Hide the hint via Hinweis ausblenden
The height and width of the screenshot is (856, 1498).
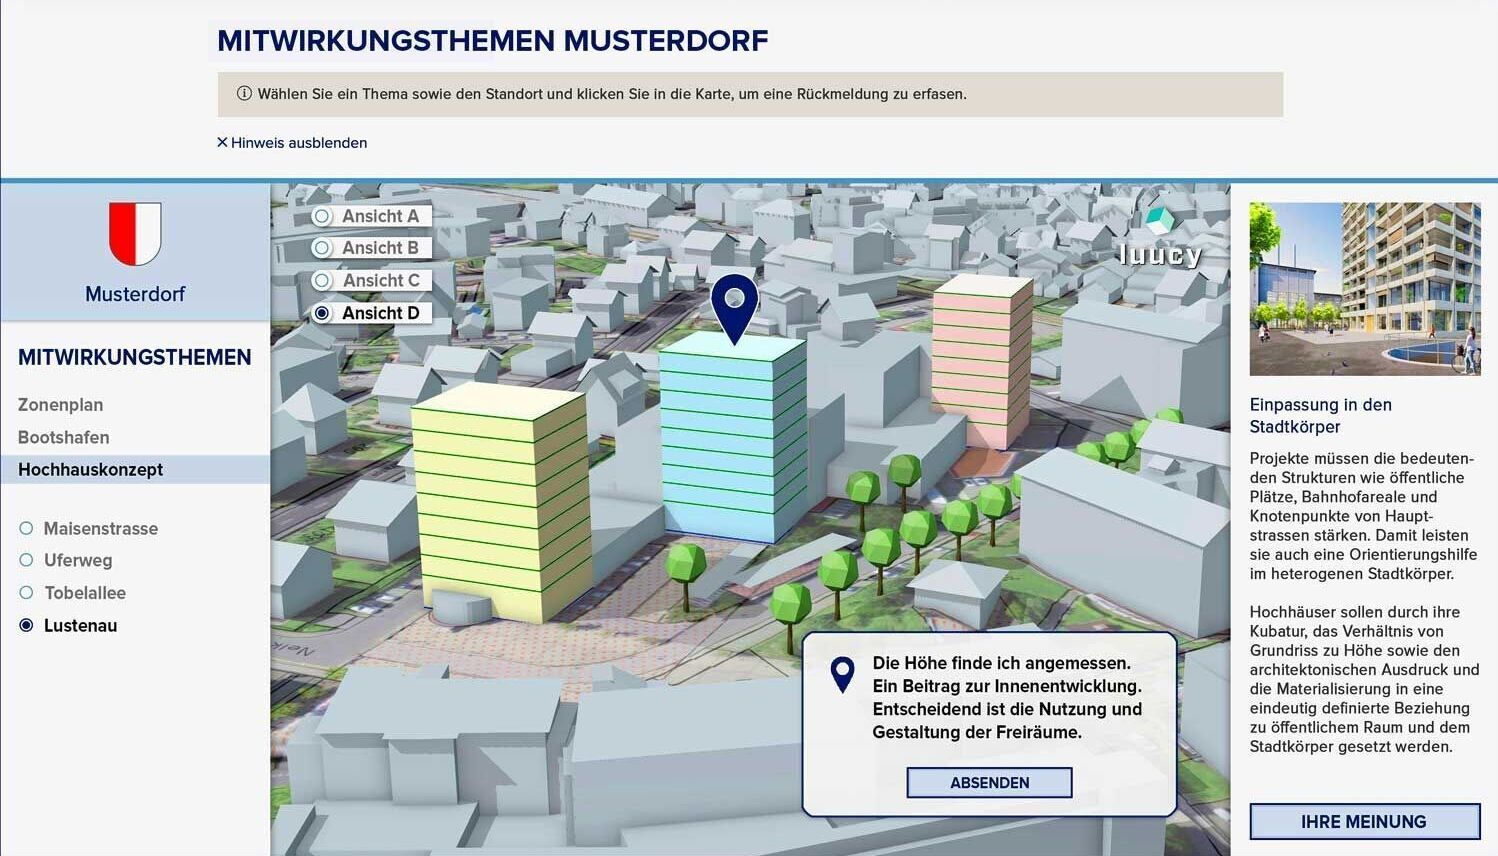point(292,143)
